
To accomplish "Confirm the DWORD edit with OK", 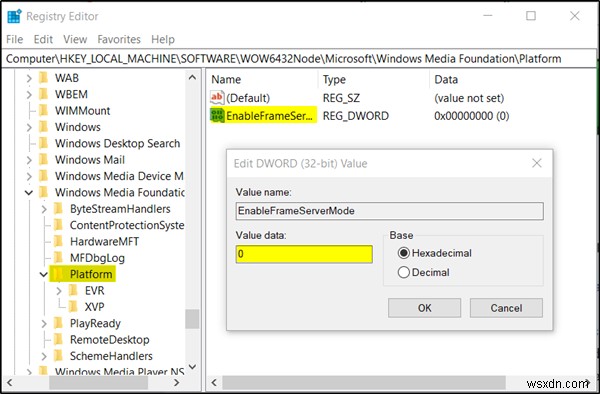I will [x=424, y=308].
